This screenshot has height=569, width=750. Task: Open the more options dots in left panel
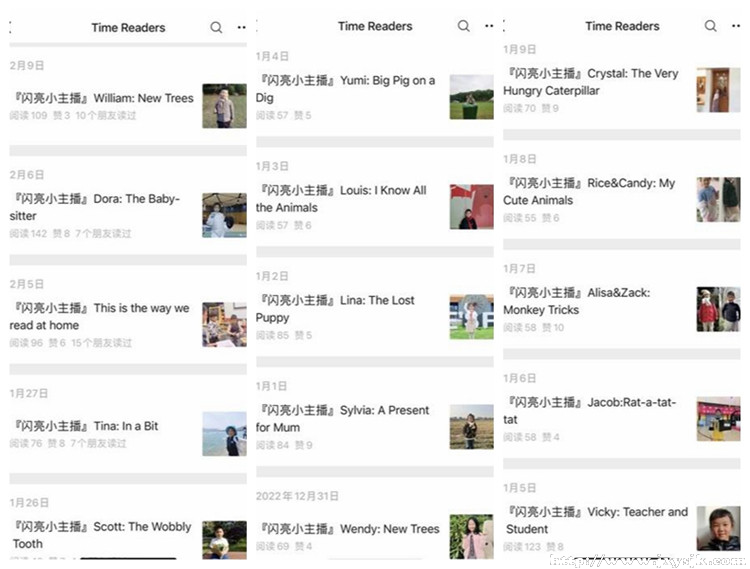(242, 27)
